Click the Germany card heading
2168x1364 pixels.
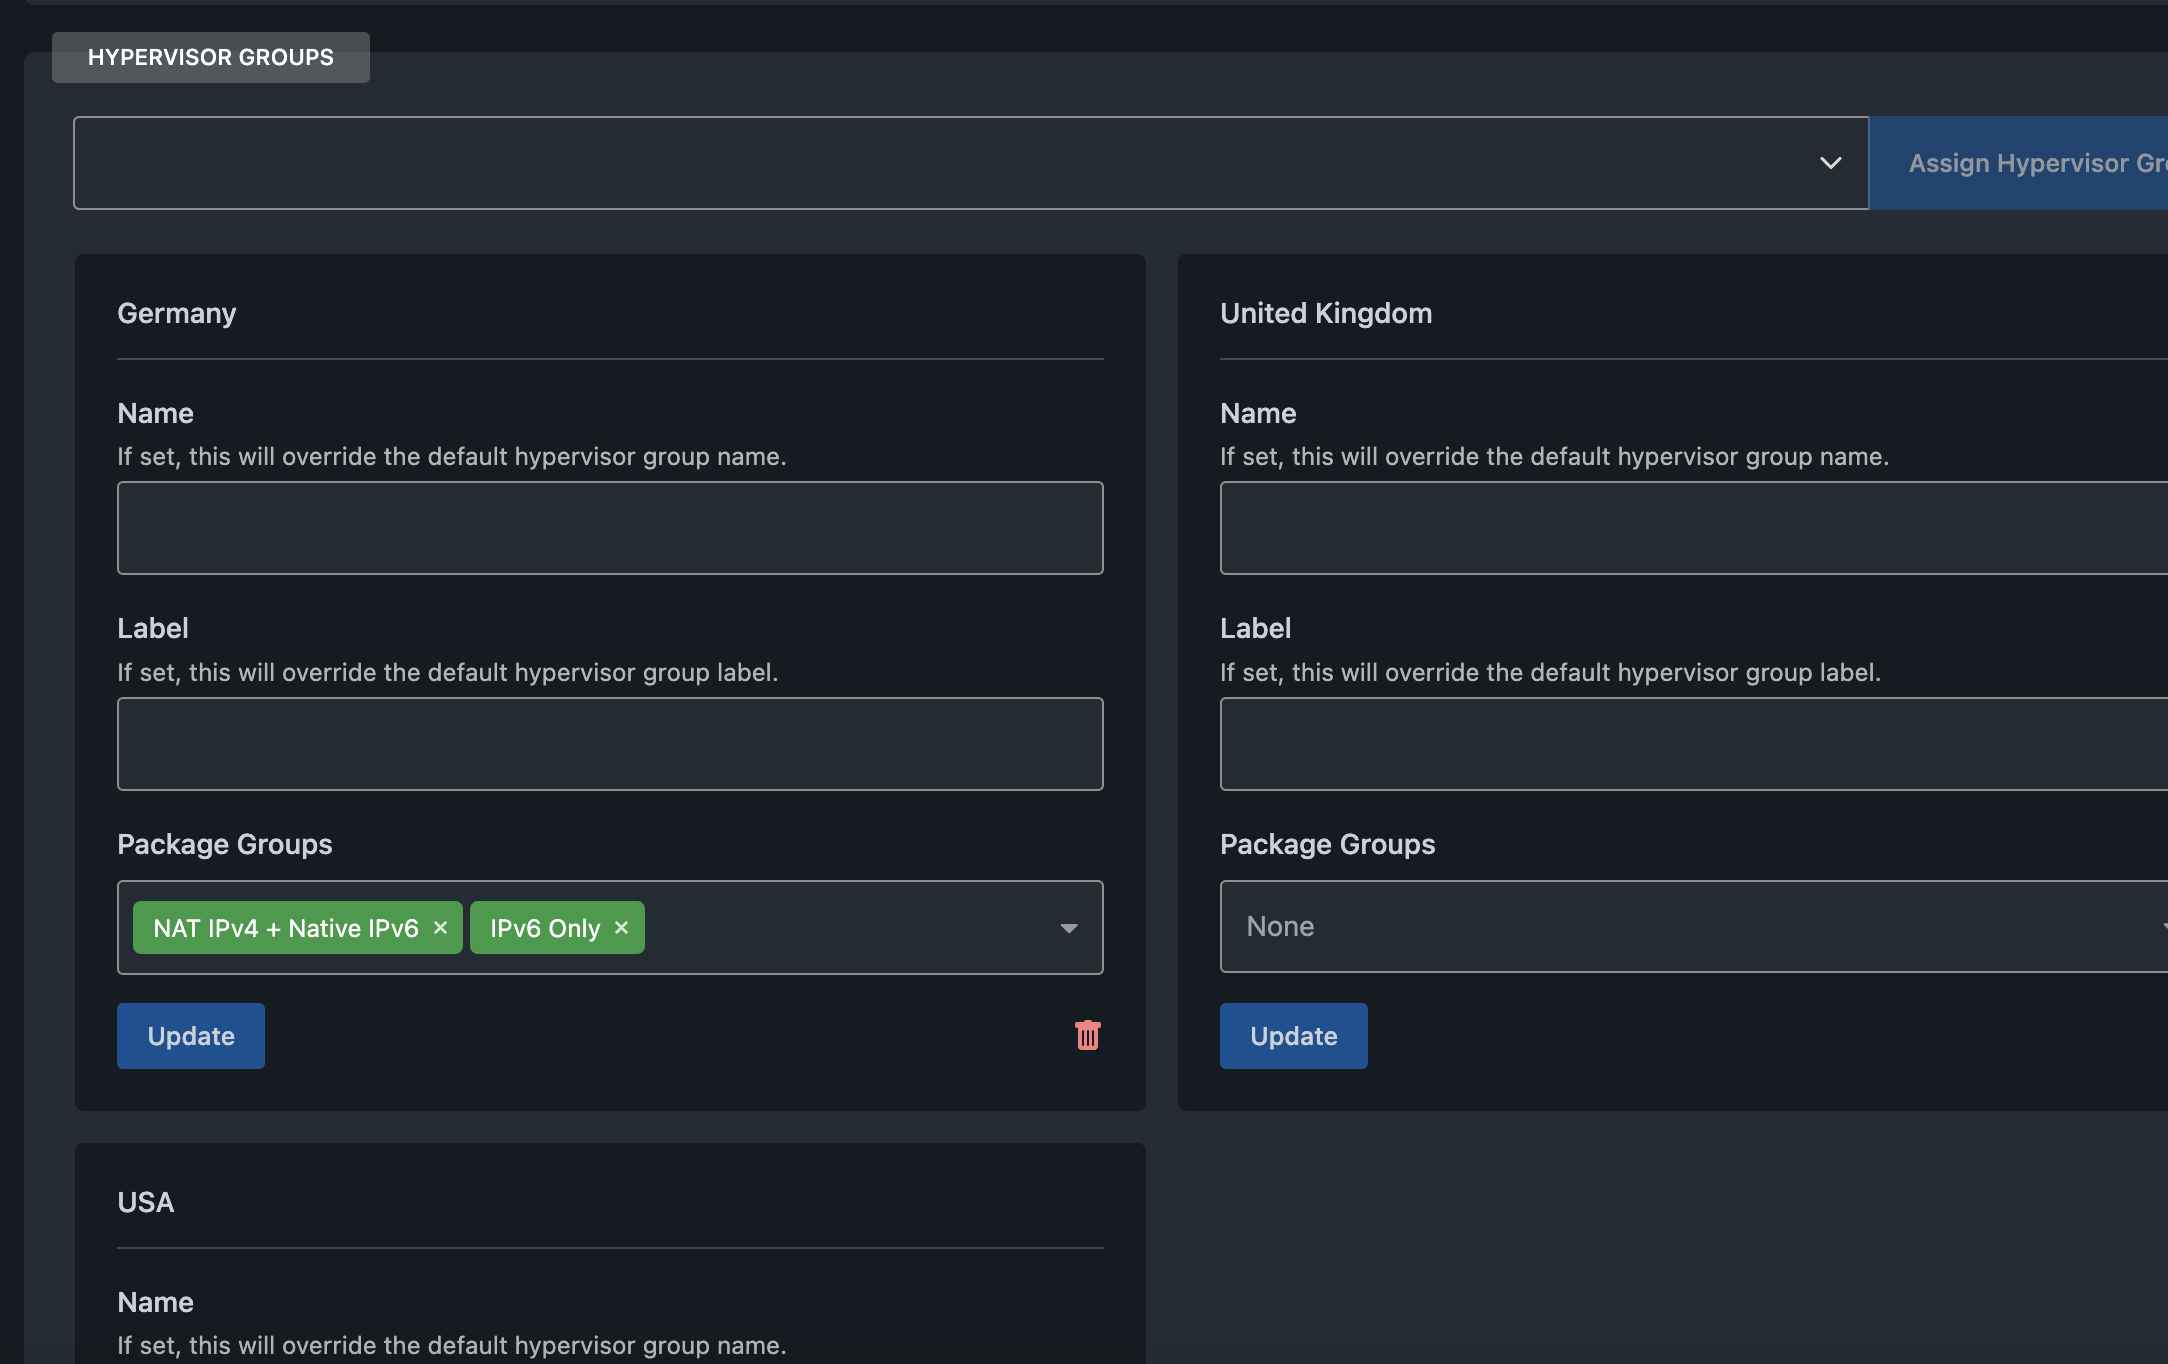click(177, 314)
